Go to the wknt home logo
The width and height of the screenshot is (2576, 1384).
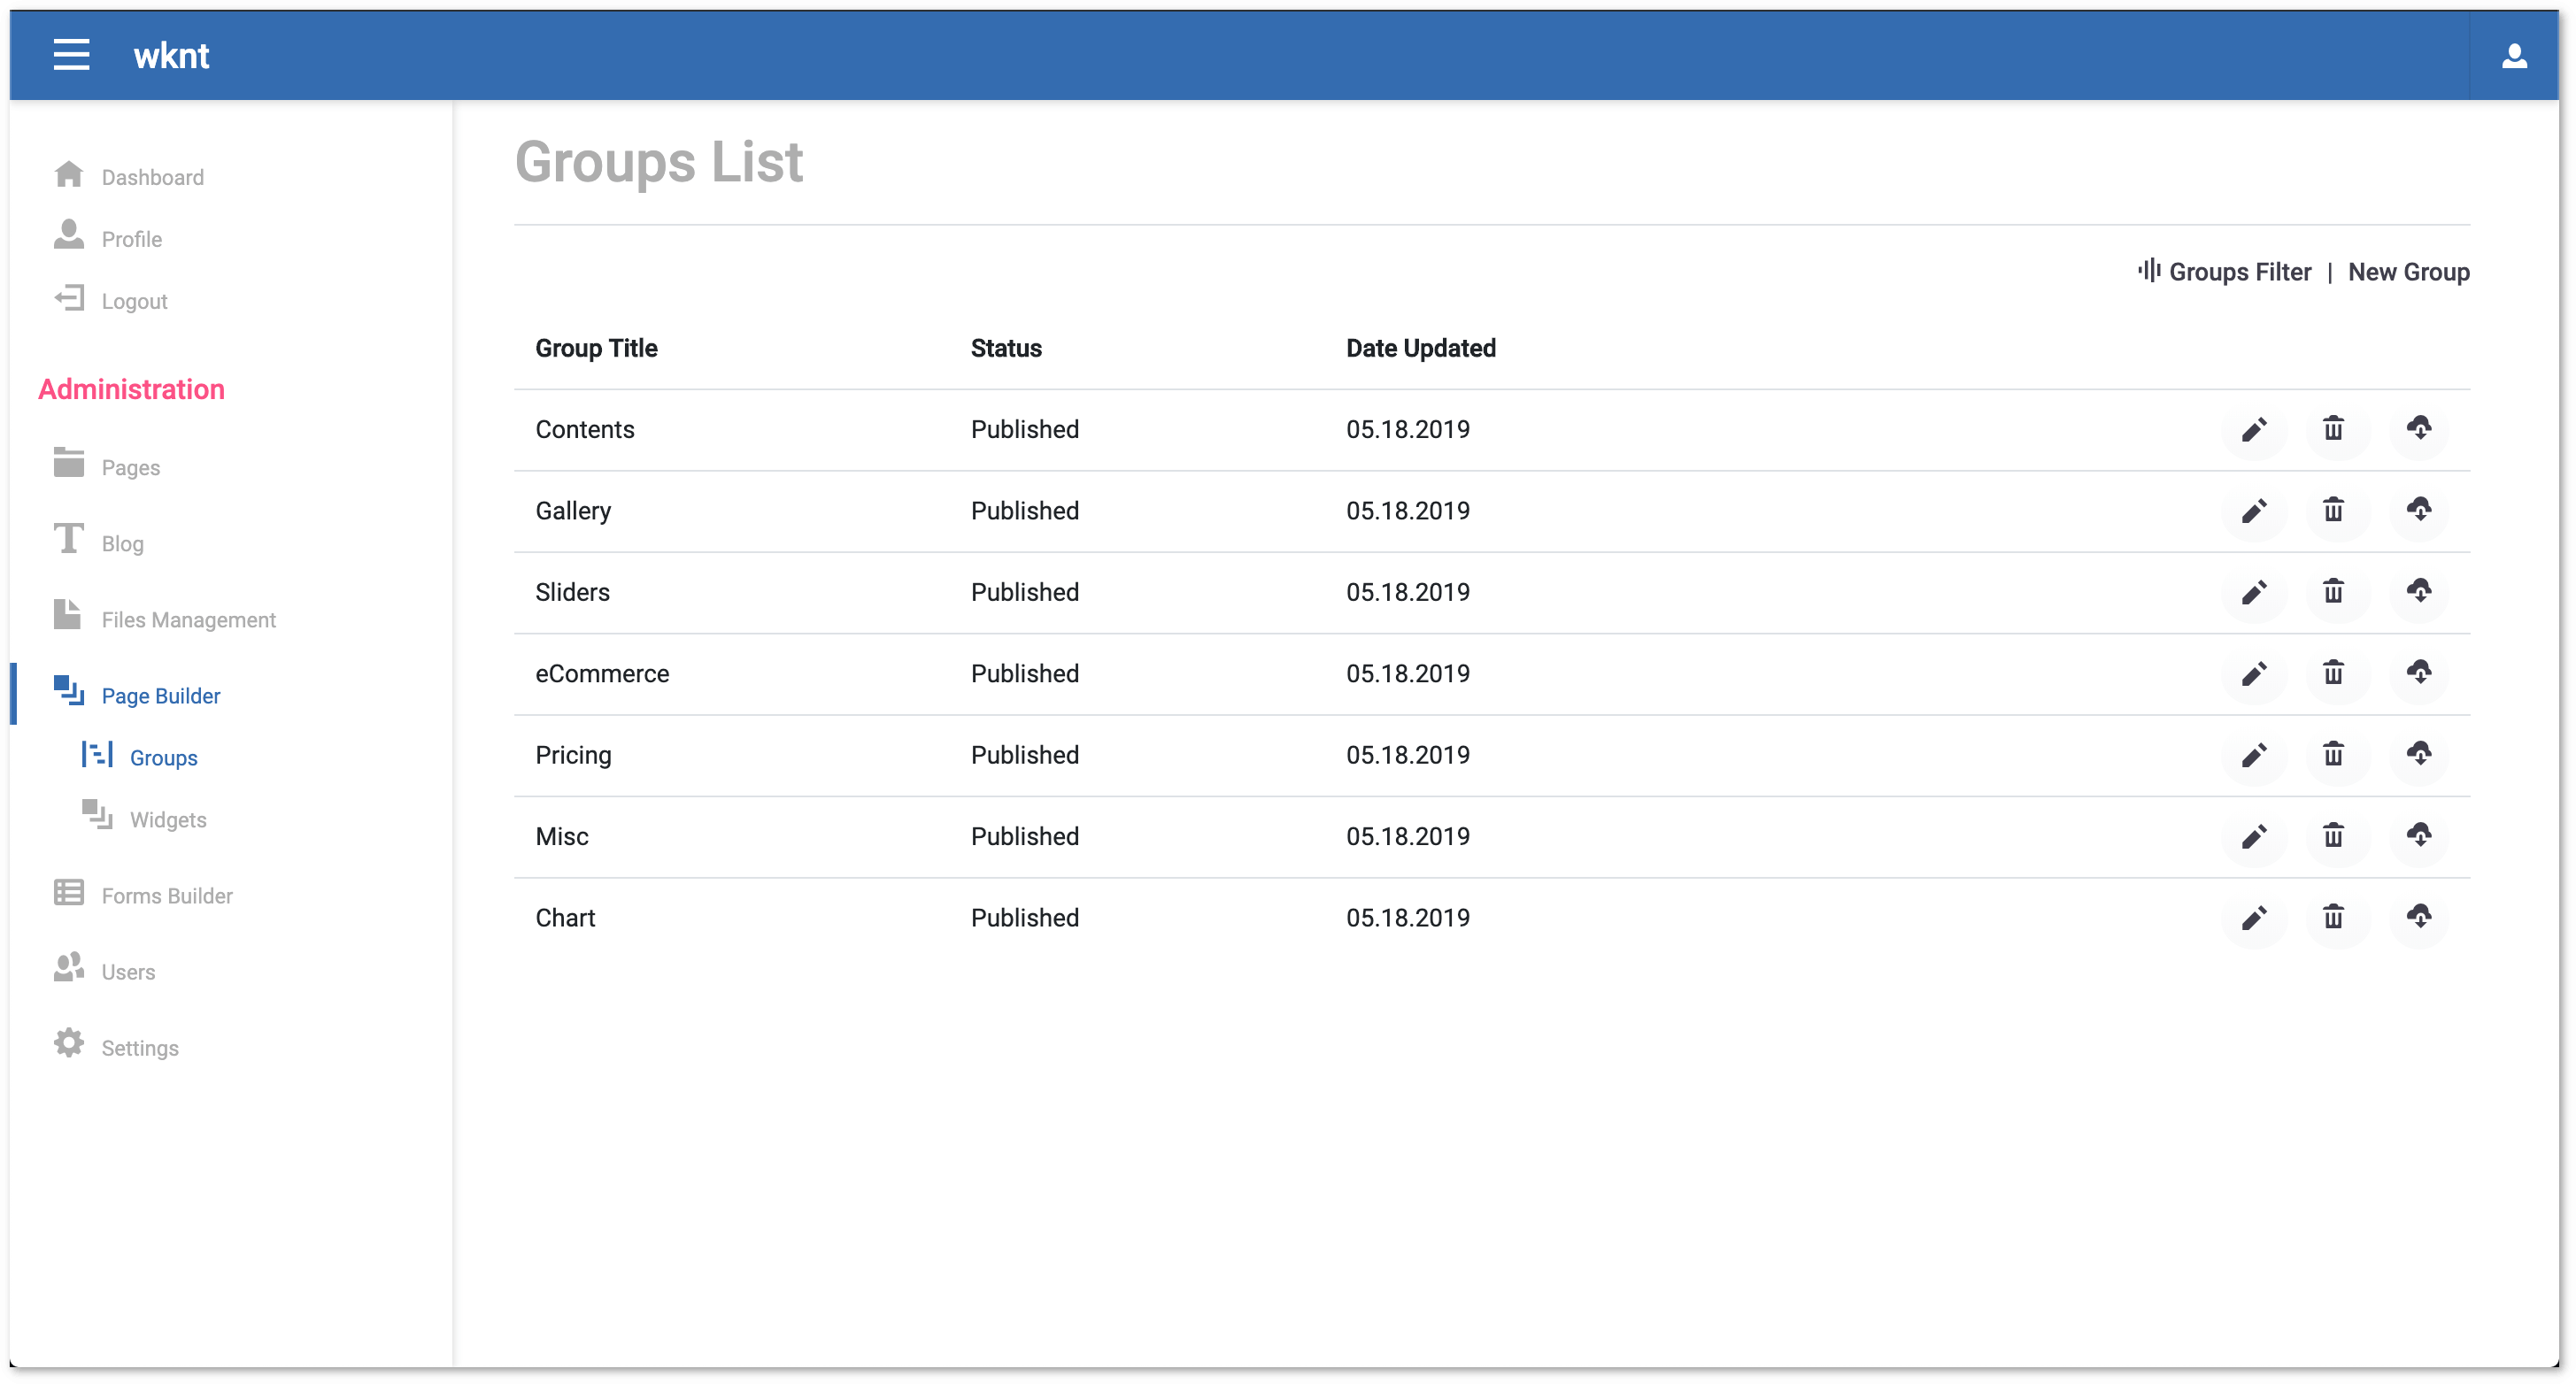tap(171, 56)
